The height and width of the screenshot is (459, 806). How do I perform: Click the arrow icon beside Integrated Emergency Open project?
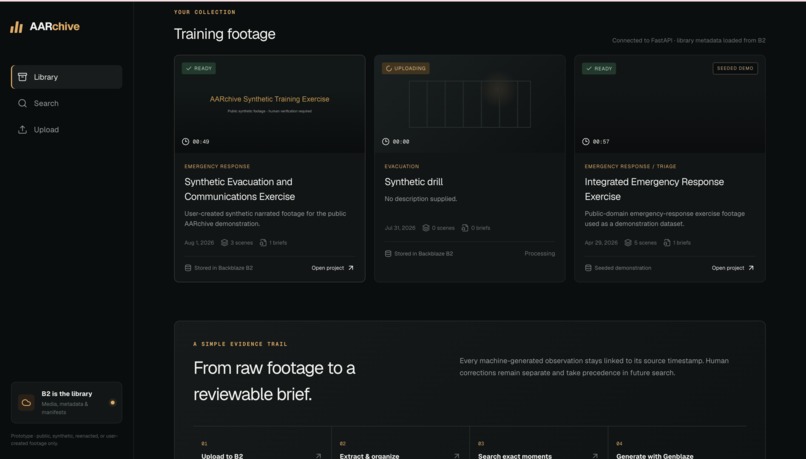(x=751, y=268)
